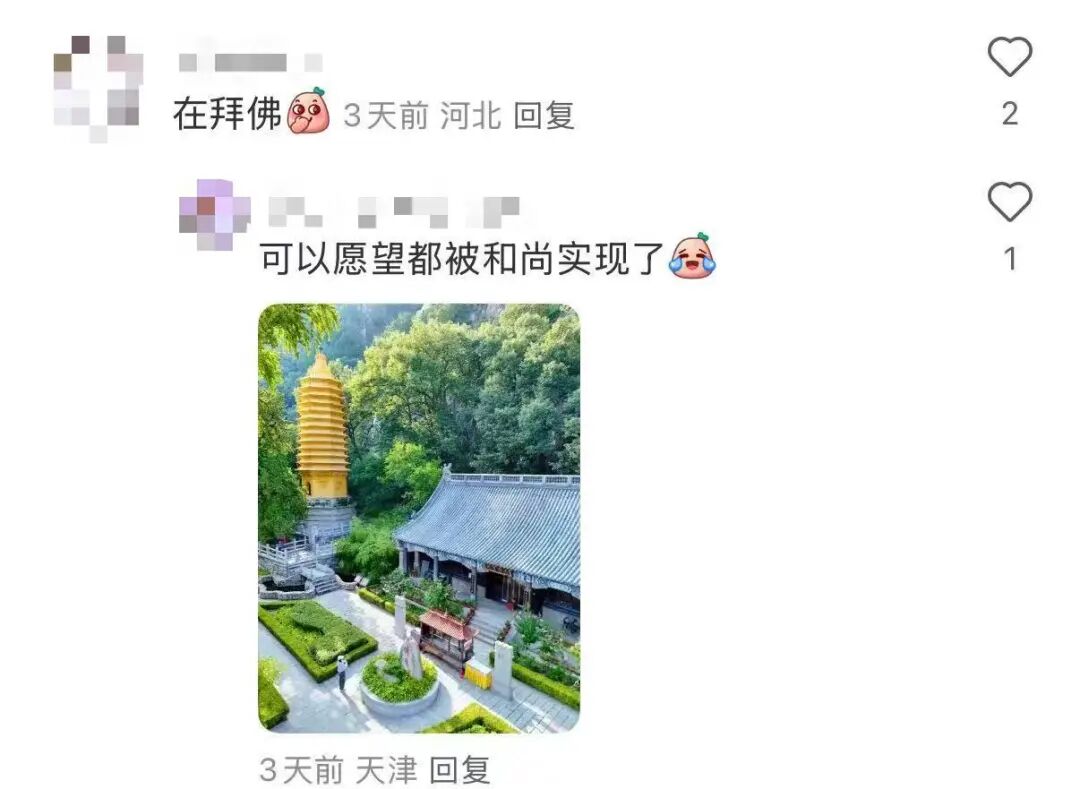Screen dimensions: 1080x789
Task: Open the first commenter's blurred username
Action: (250, 63)
